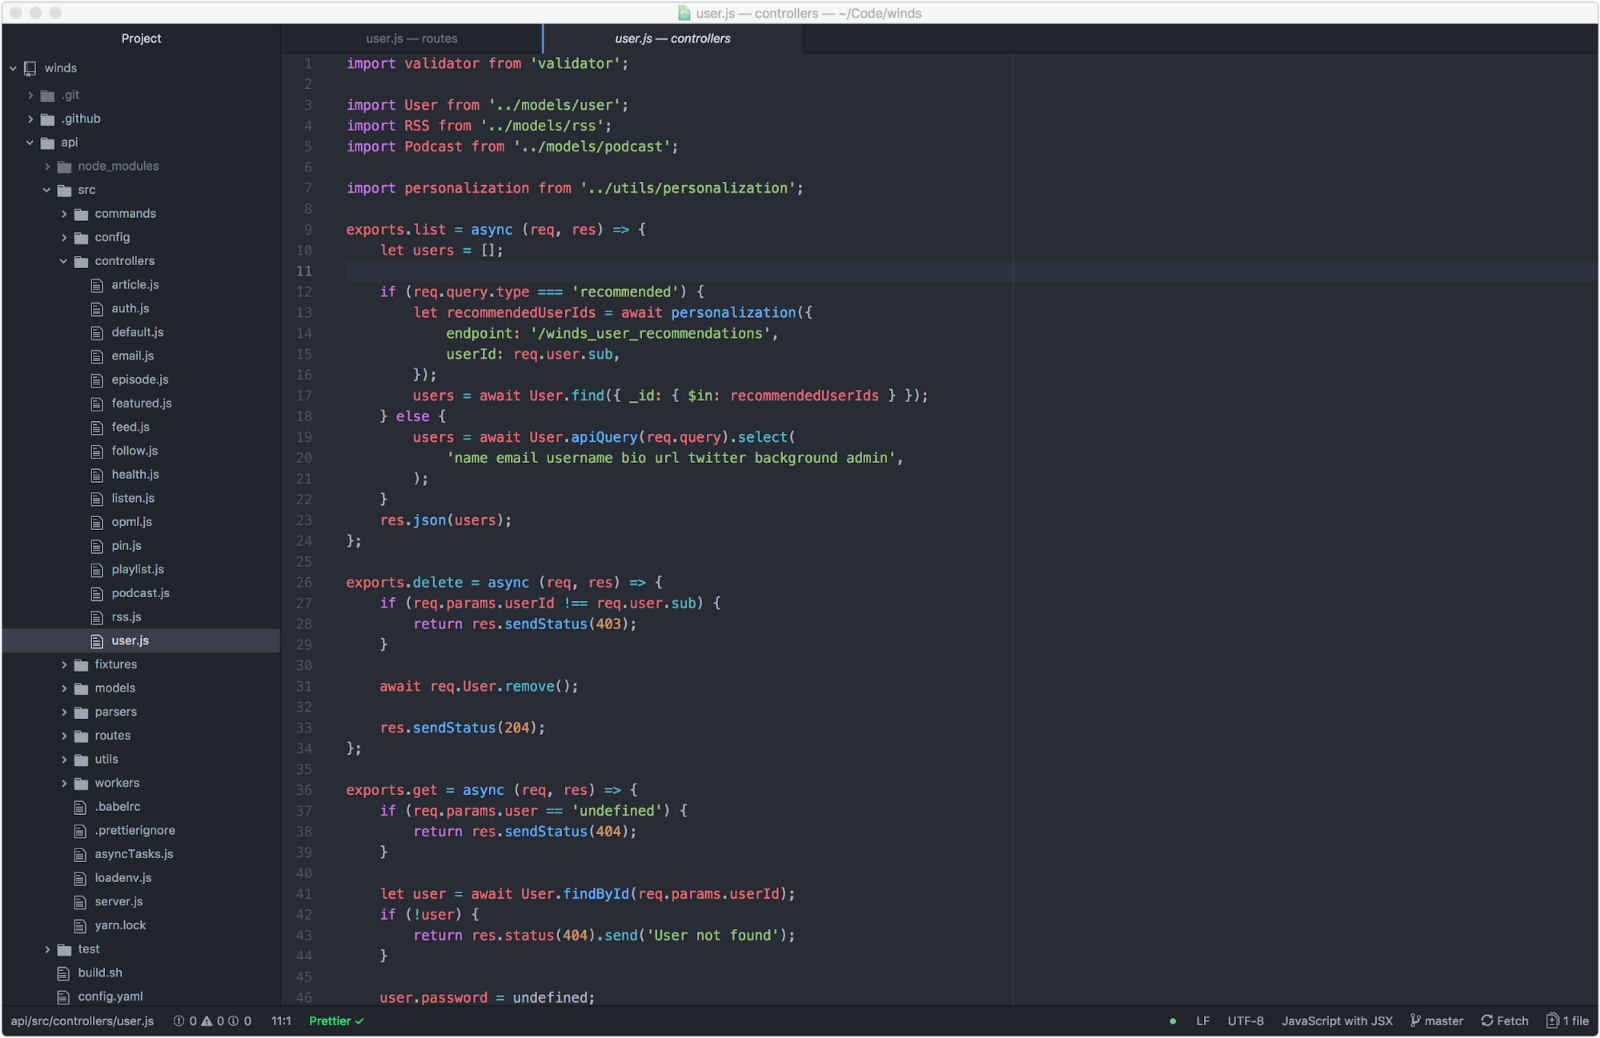The width and height of the screenshot is (1600, 1038).
Task: Expand the .github folder
Action: 30,119
